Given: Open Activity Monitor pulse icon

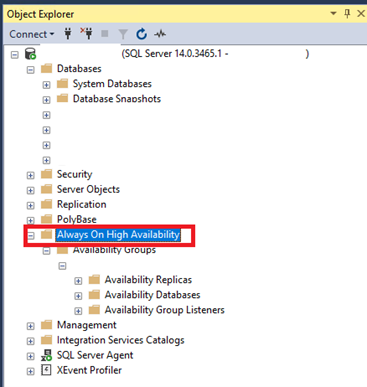Looking at the screenshot, I should [160, 34].
